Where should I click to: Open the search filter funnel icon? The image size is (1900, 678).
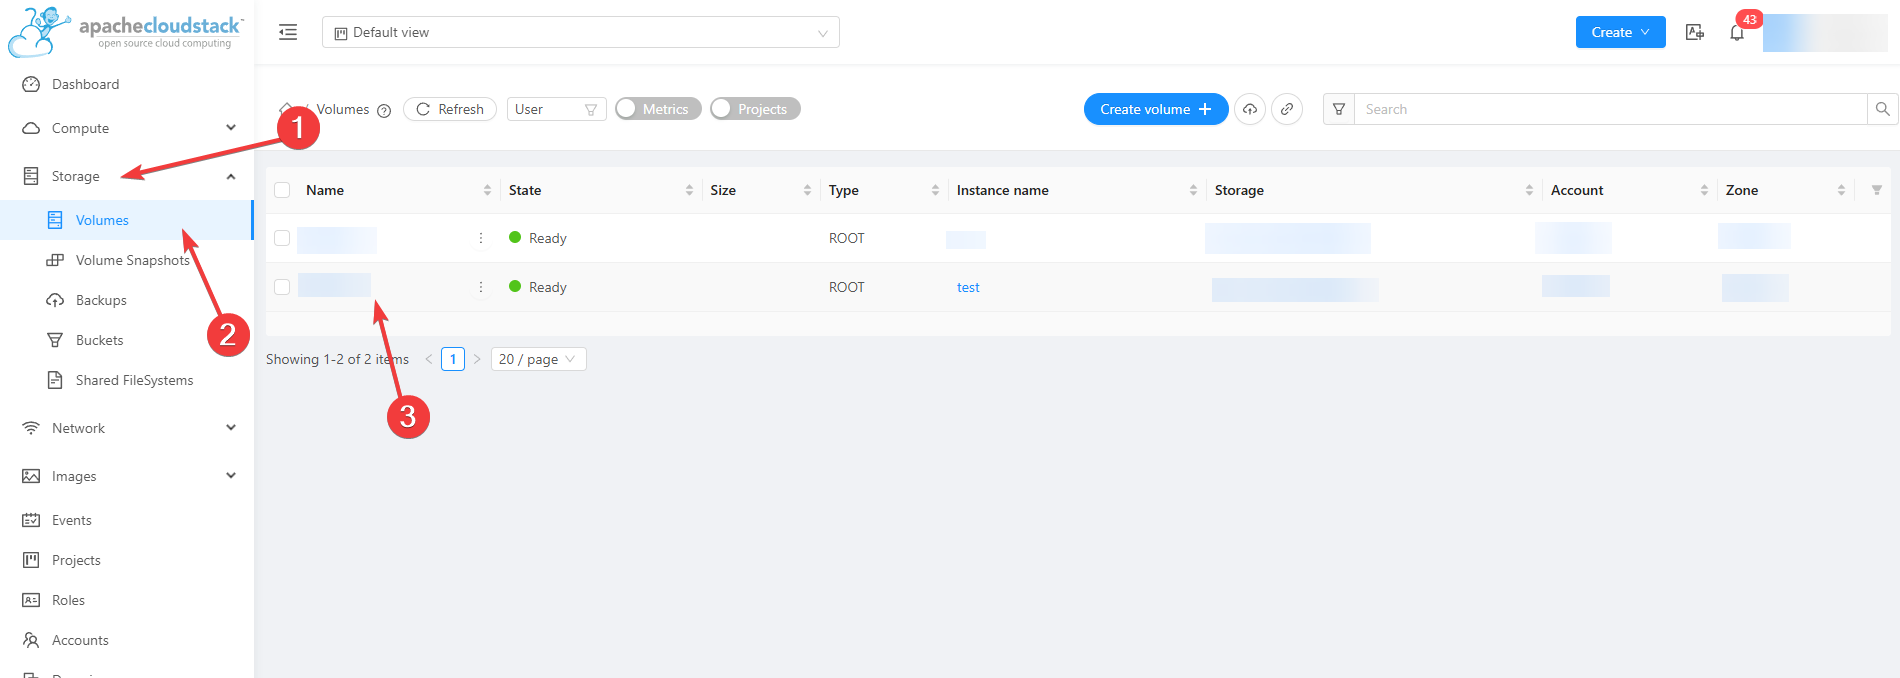point(1339,109)
